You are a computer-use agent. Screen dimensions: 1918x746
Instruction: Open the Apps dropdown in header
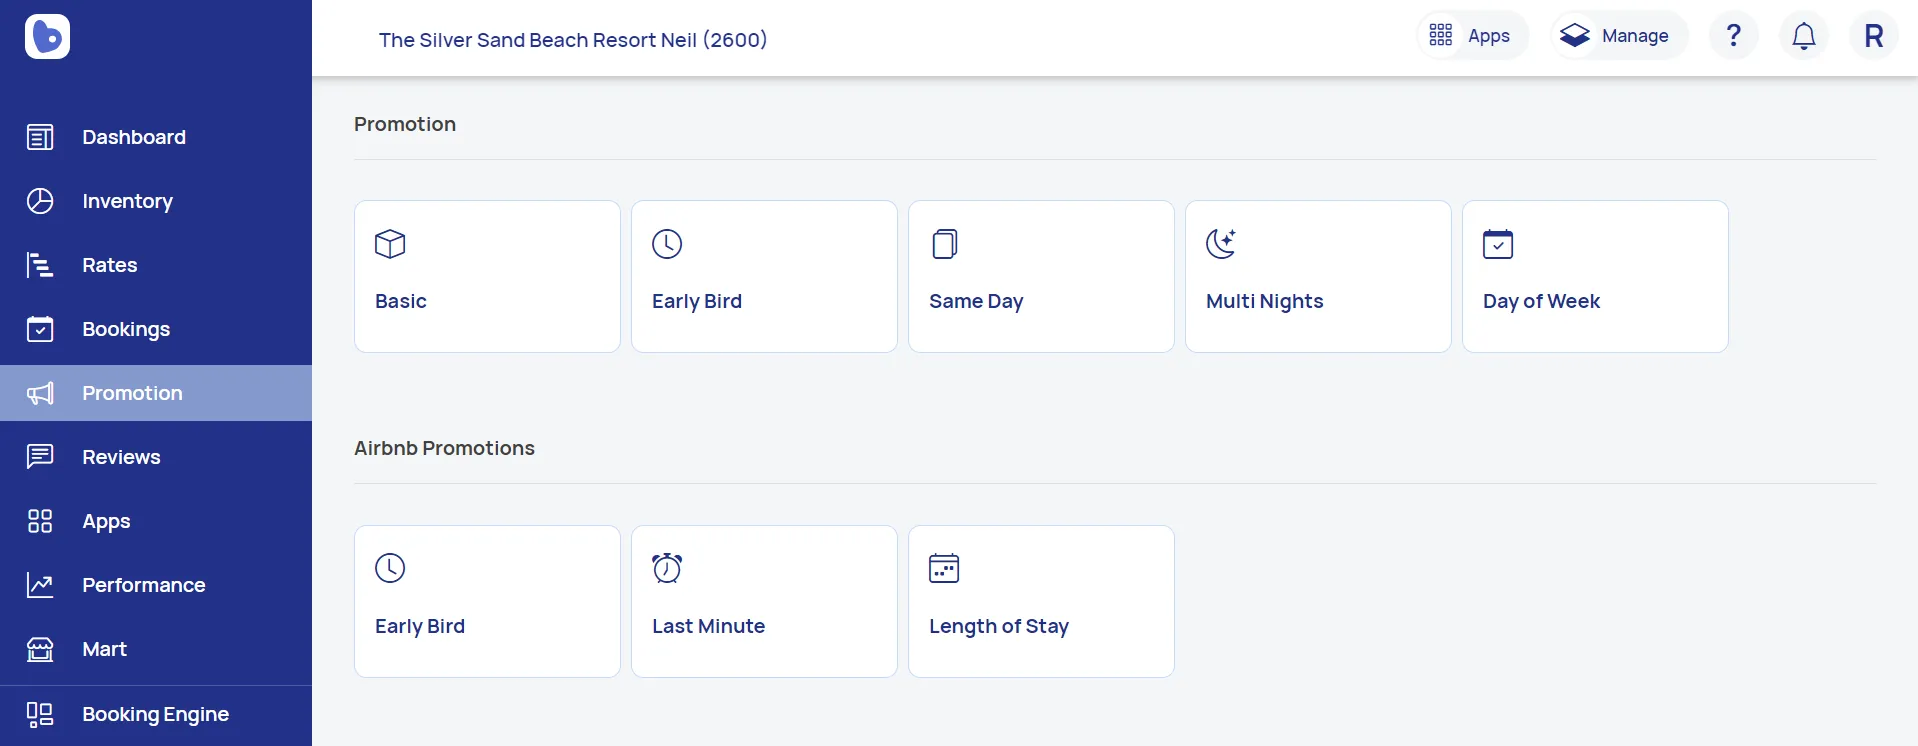tap(1471, 36)
